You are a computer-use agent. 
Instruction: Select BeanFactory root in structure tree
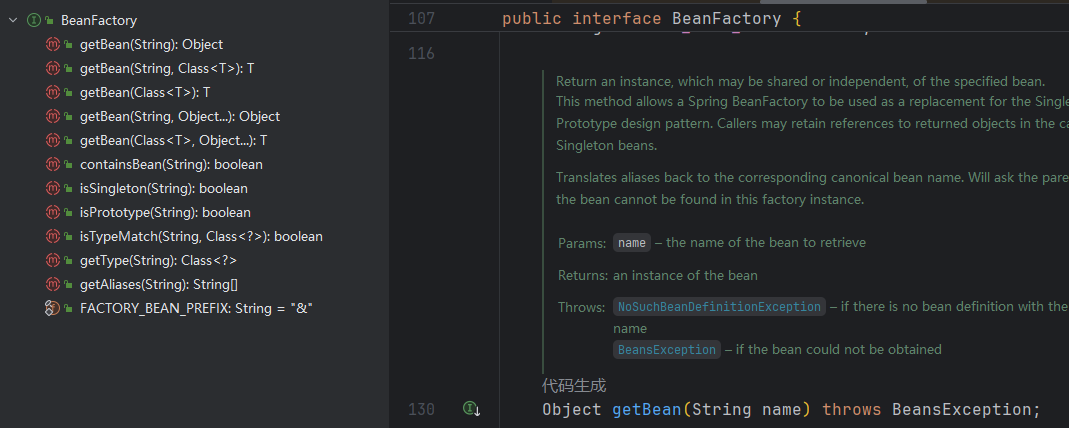pyautogui.click(x=99, y=20)
